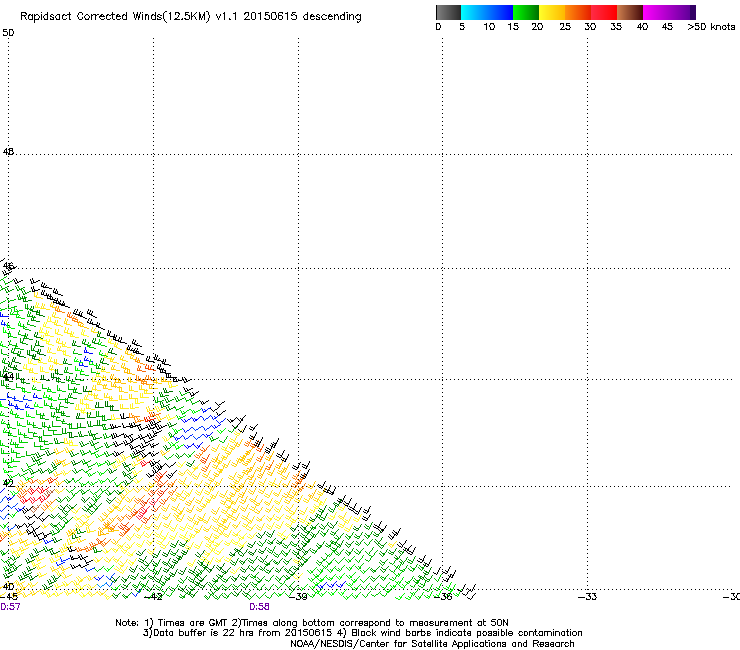This screenshot has height=650, width=740.
Task: Click the Rapidscat Corrected Winds title text
Action: tap(191, 17)
